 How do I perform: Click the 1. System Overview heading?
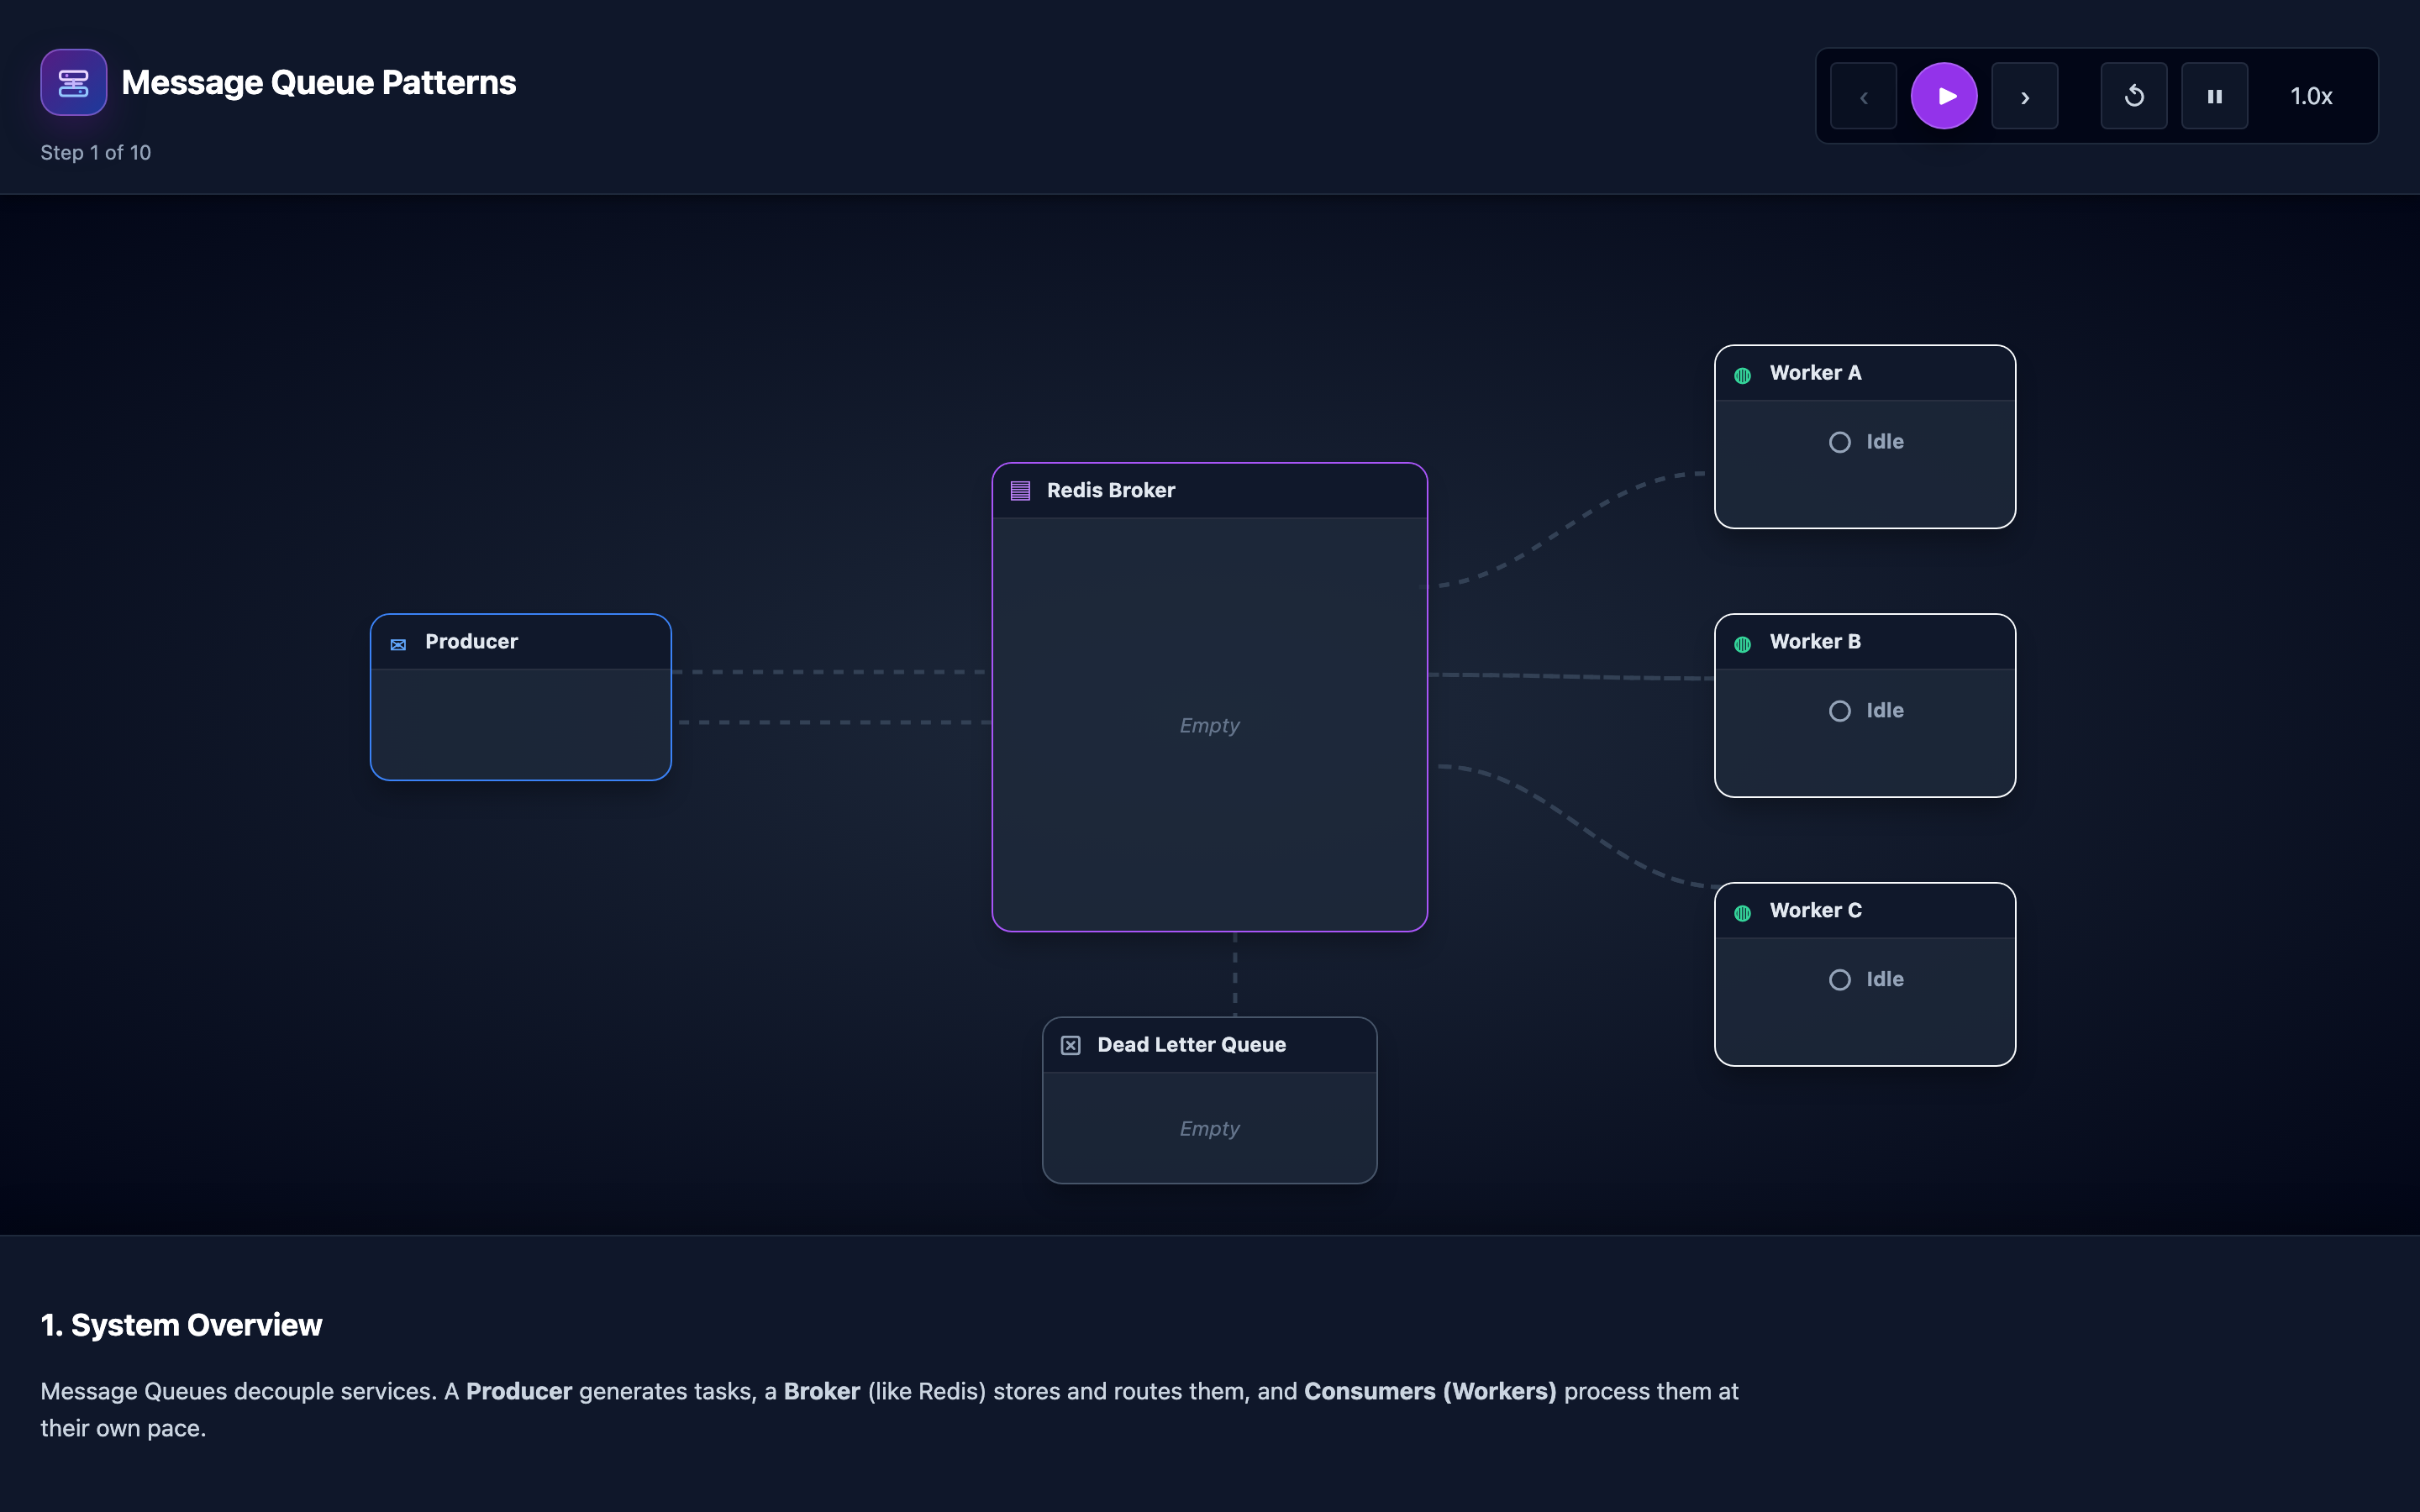tap(181, 1325)
